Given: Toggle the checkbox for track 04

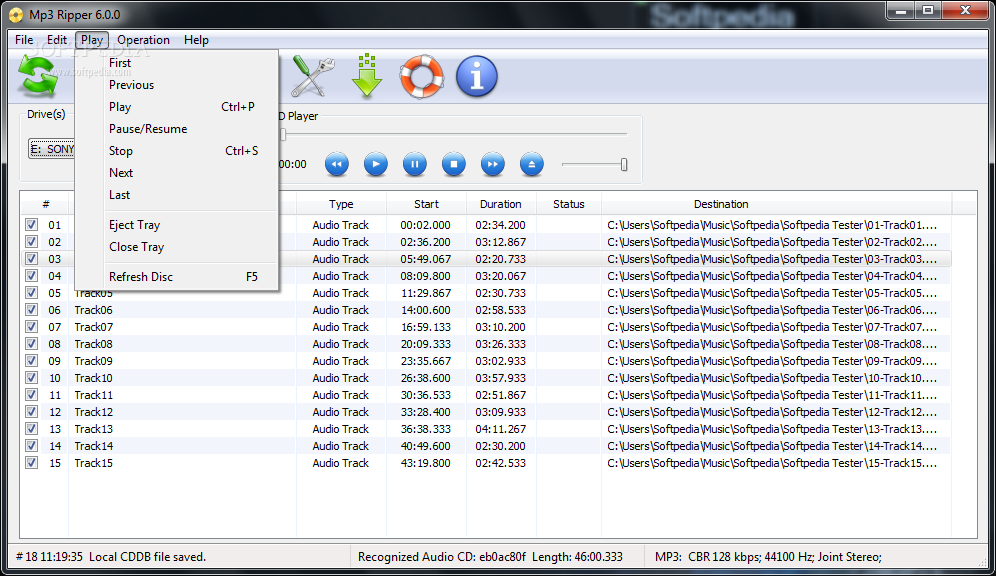Looking at the screenshot, I should pyautogui.click(x=31, y=276).
